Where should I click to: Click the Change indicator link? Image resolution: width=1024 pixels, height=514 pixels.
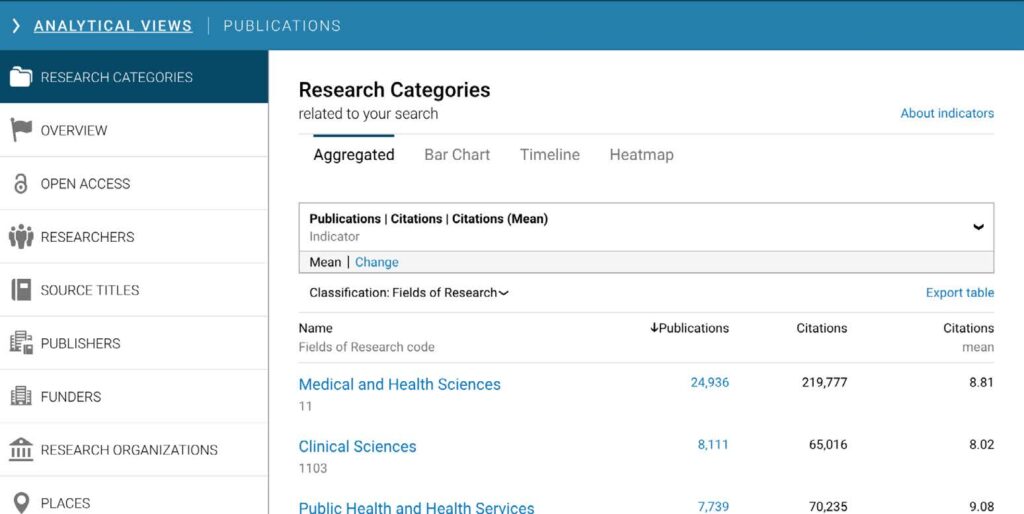pyautogui.click(x=377, y=262)
